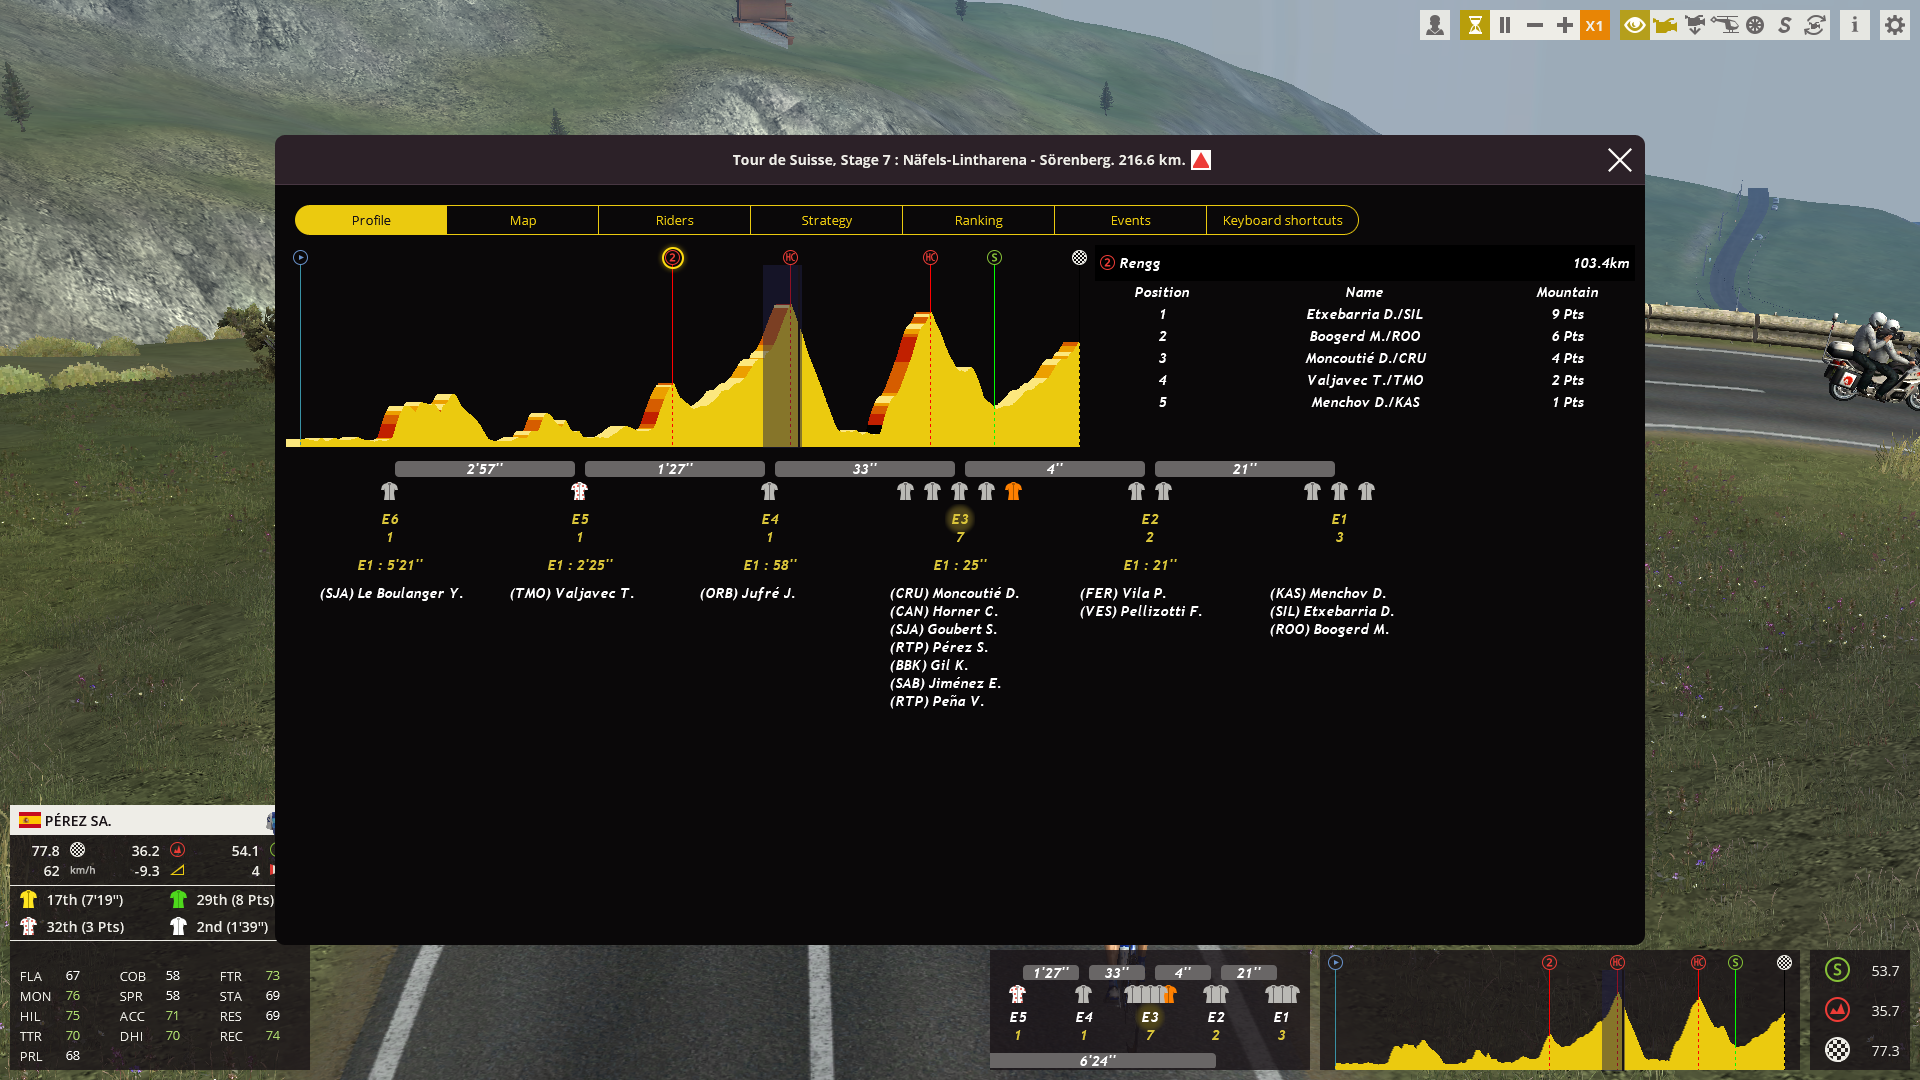The image size is (1920, 1080).
Task: Select rider (VES) Pellizotti F.
Action: click(x=1141, y=611)
